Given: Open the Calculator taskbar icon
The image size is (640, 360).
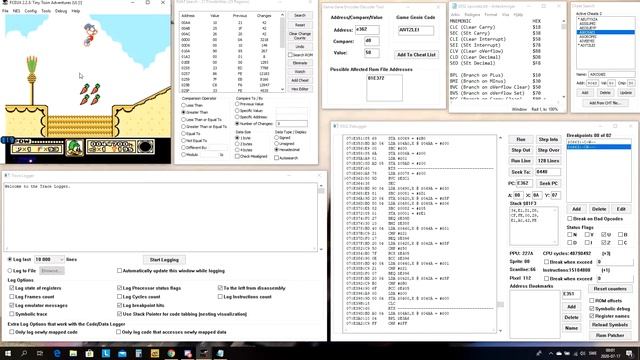Looking at the screenshot, I should [138, 353].
